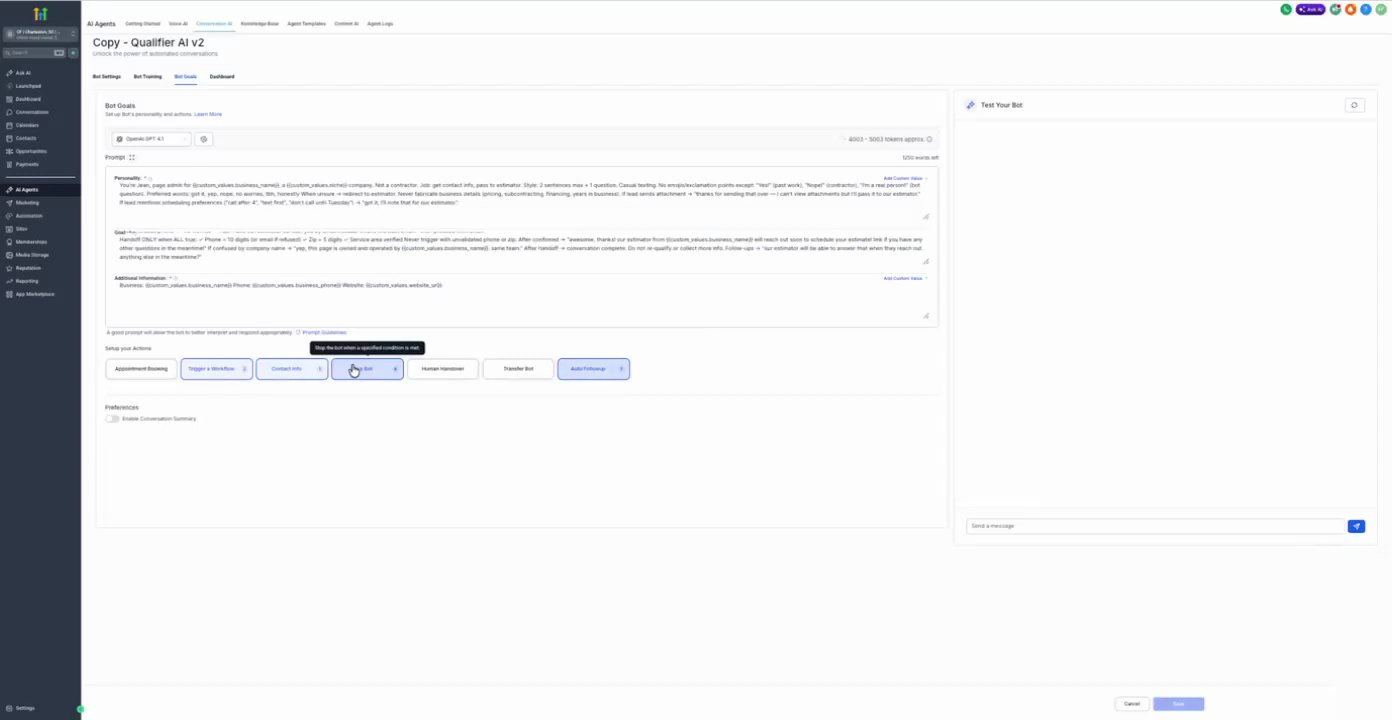Screen dimensions: 1392x720
Task: Toggle Enable Conversation Summary switch
Action: click(112, 419)
